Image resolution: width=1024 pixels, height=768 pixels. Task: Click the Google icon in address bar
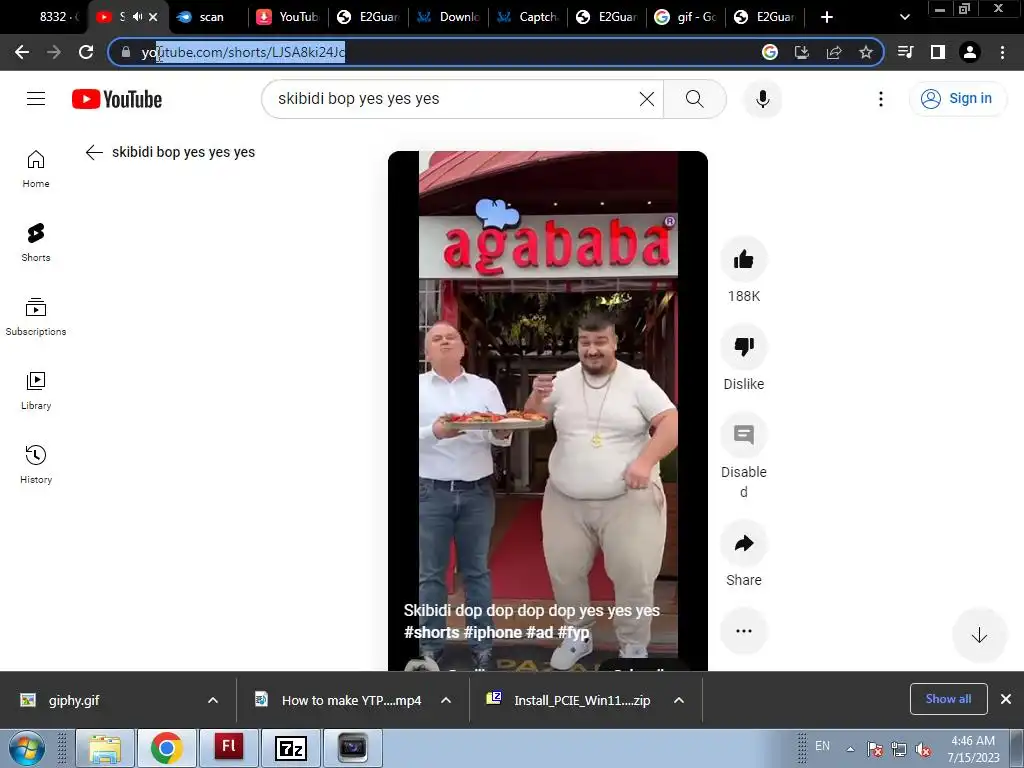click(770, 52)
